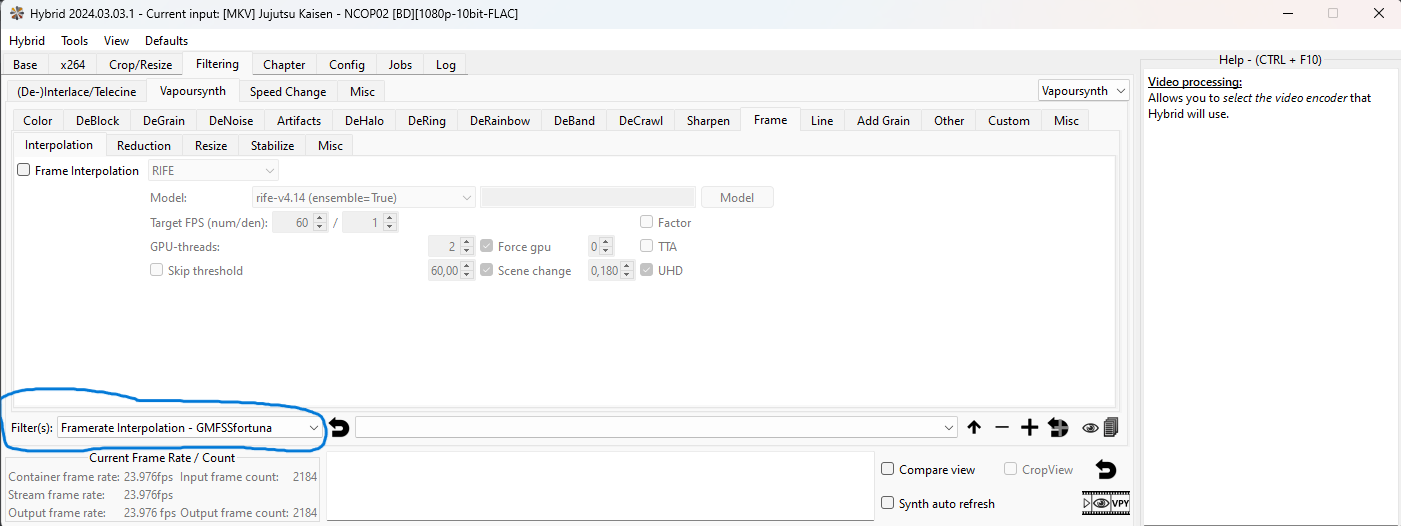Click the minus icon in filter row
Viewport: 1401px width, 526px height.
point(1002,428)
